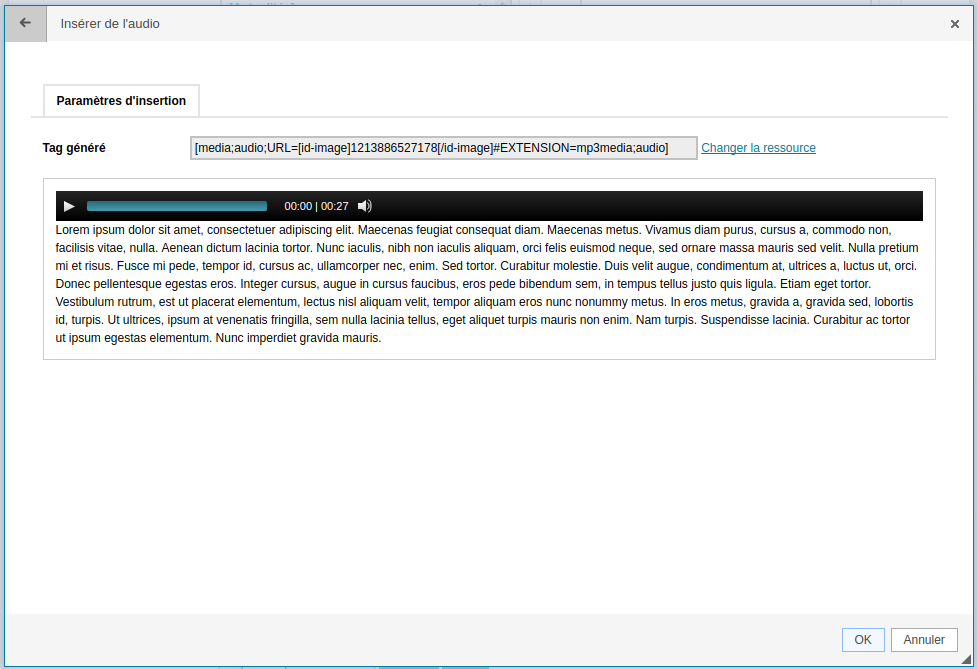Viewport: 977px width, 669px height.
Task: Seek on the audio progress bar
Action: tap(177, 206)
